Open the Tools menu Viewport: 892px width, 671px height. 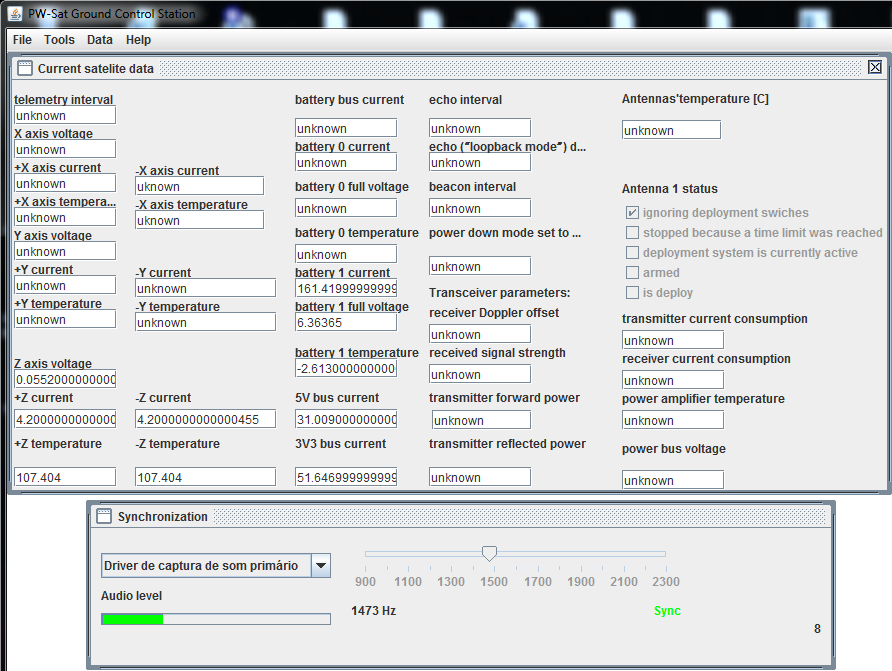coord(59,40)
